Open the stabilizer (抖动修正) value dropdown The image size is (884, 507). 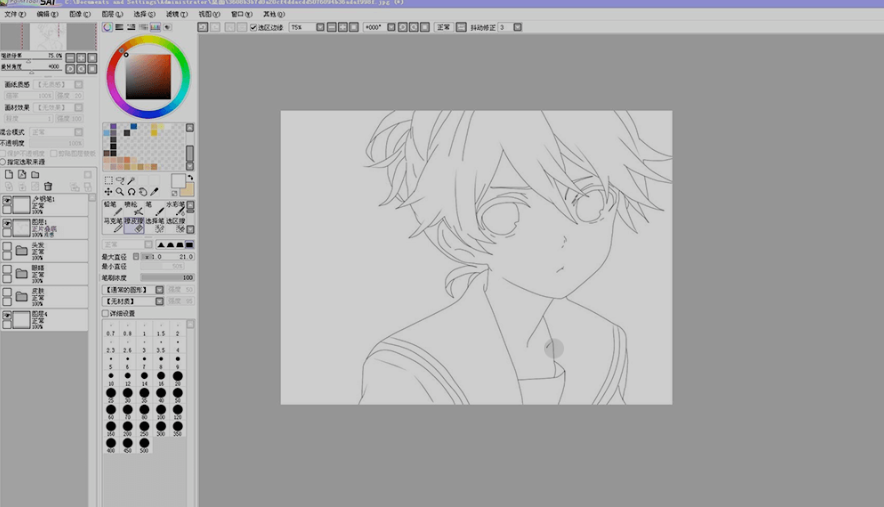[x=518, y=27]
